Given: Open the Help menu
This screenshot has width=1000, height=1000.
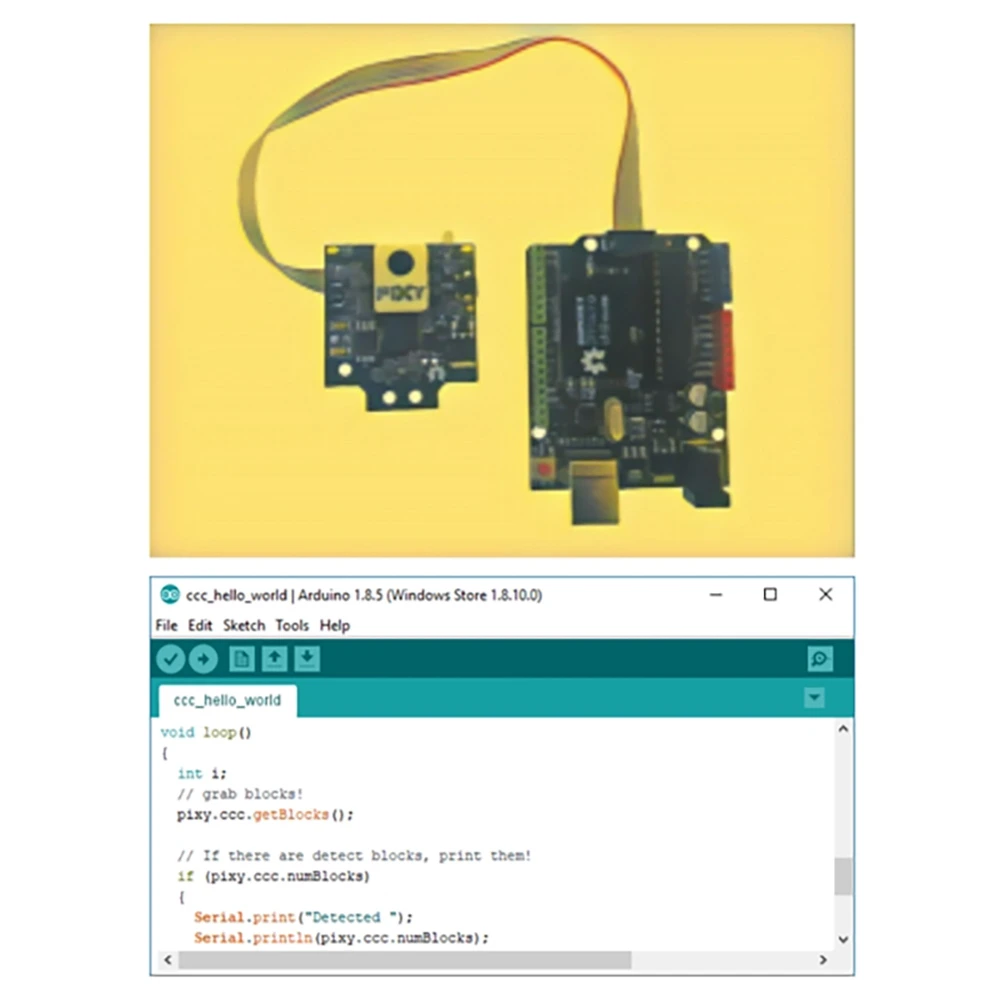Looking at the screenshot, I should point(335,626).
